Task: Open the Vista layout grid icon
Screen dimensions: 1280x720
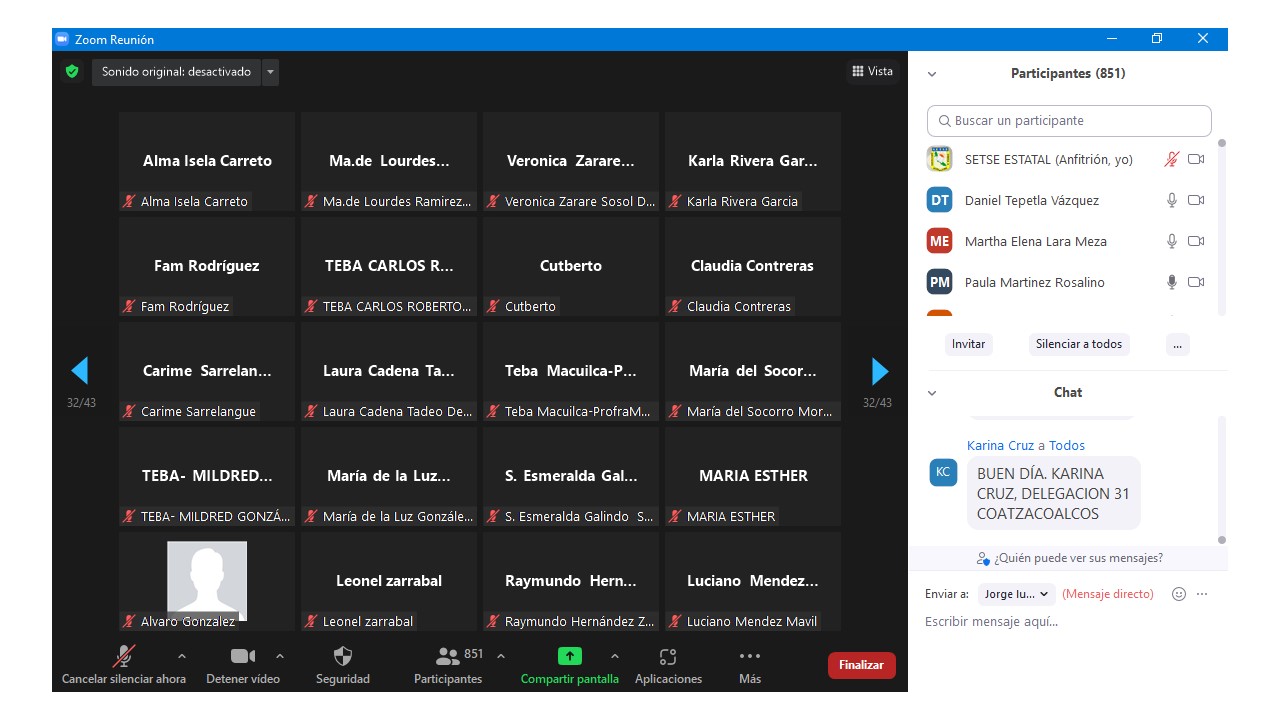Action: tap(858, 71)
